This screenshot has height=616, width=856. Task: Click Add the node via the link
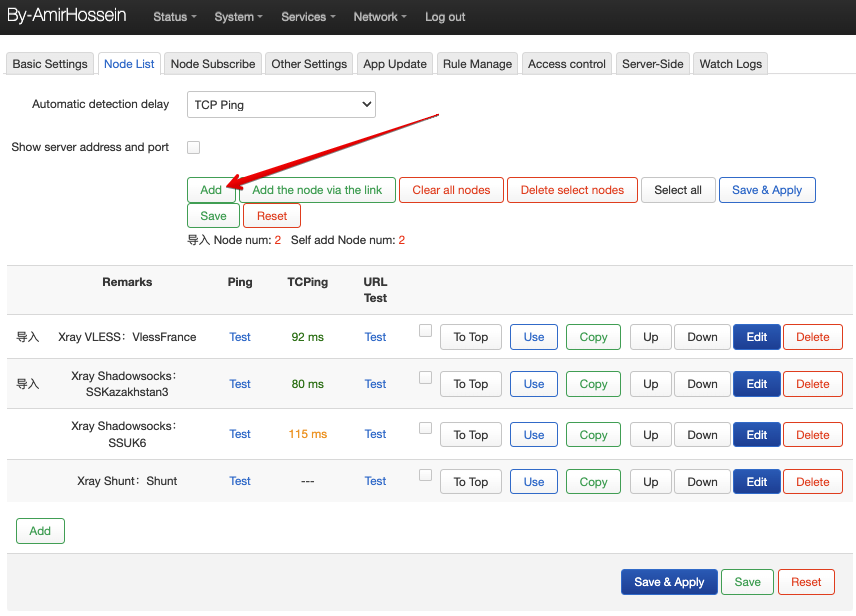[317, 190]
